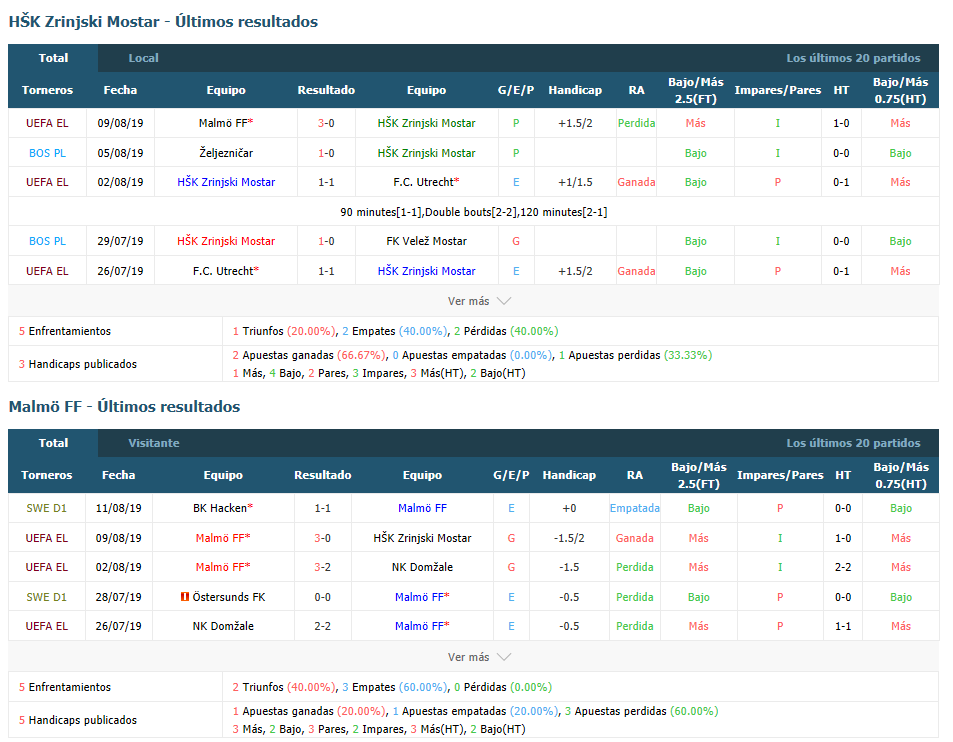953x742 pixels.
Task: Open Los últimos 20 partidos in Malmö section
Action: pos(853,443)
